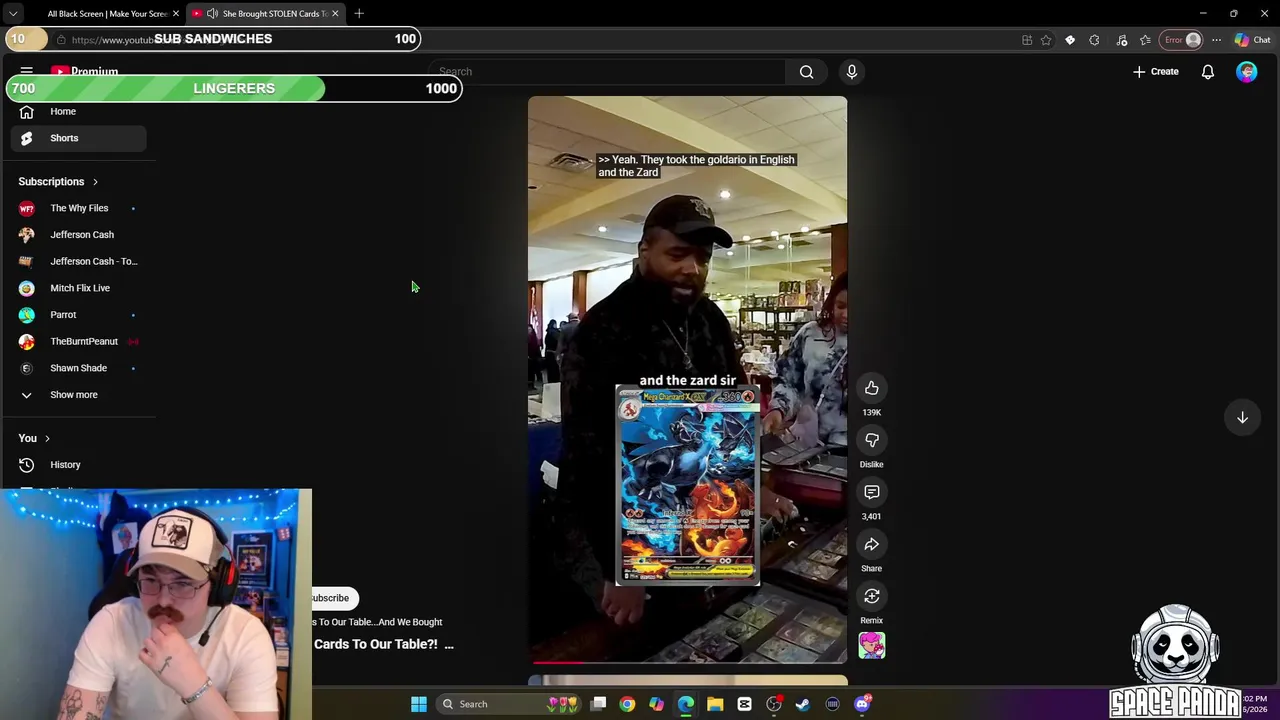
Task: Click the Create button
Action: (1155, 72)
